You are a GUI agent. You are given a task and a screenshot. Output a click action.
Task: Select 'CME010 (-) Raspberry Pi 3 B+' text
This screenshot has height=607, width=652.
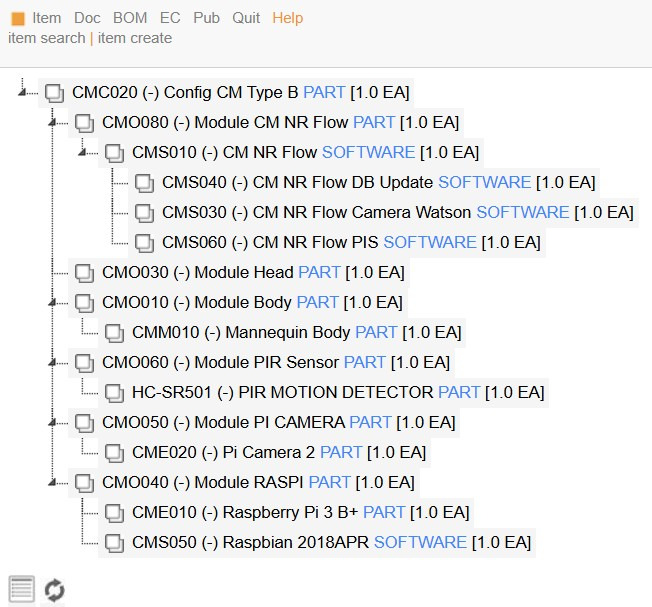click(x=245, y=512)
